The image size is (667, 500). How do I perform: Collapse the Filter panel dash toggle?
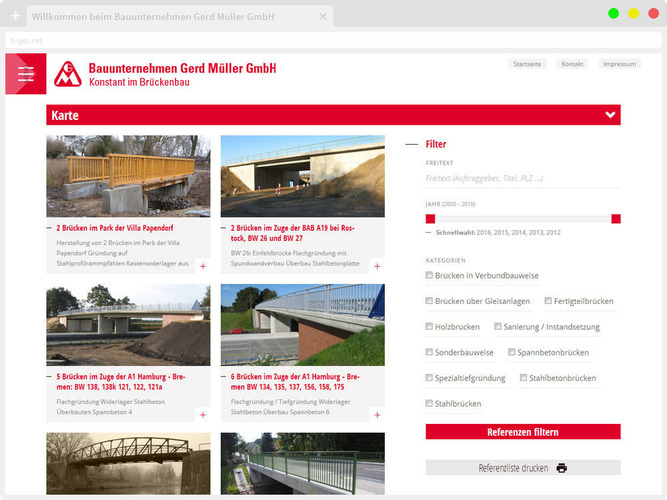(x=411, y=145)
